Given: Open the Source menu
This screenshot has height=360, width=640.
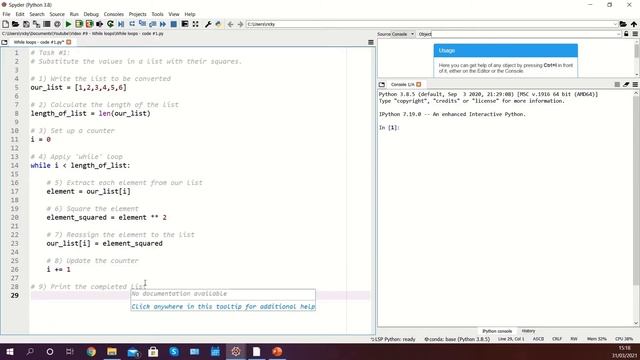Looking at the screenshot, I should tap(57, 14).
